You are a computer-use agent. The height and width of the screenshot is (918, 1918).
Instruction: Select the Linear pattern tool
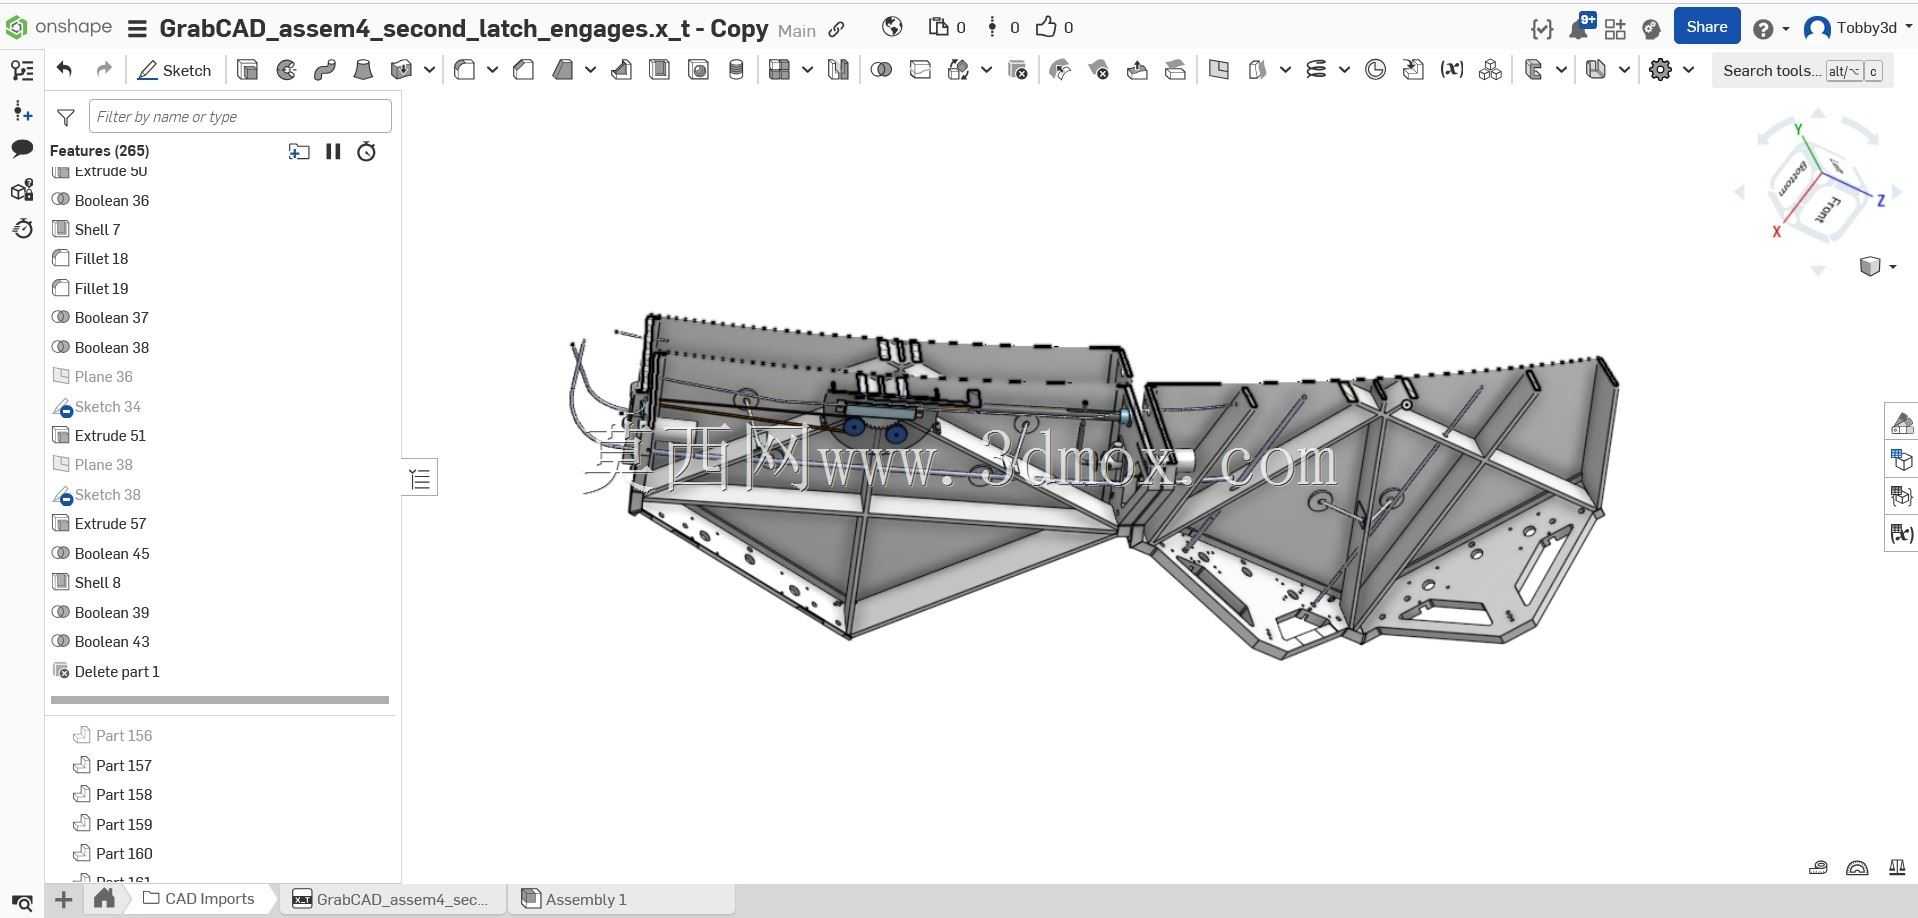coord(779,70)
